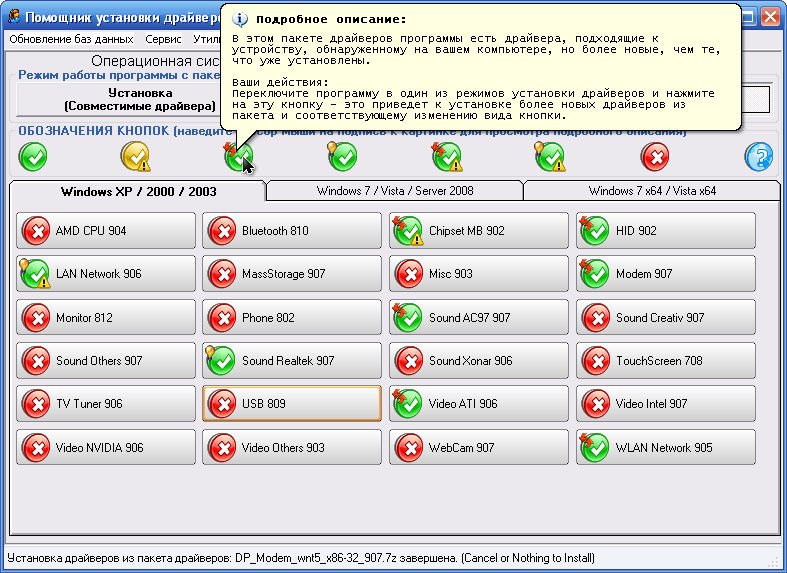This screenshot has width=787, height=573.
Task: Click the status bar installation message
Action: [x=301, y=558]
